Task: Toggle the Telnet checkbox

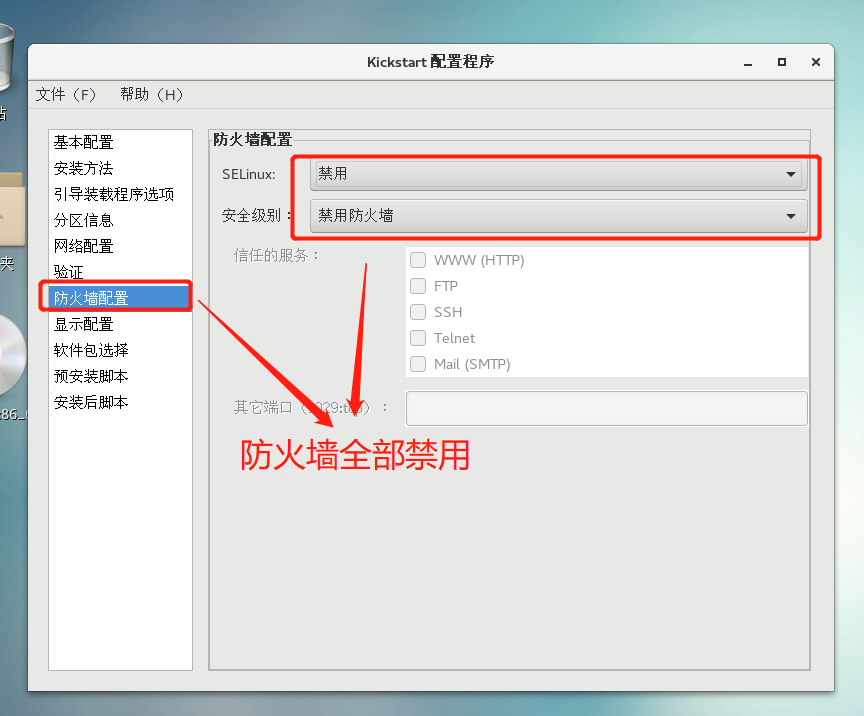Action: pyautogui.click(x=418, y=338)
